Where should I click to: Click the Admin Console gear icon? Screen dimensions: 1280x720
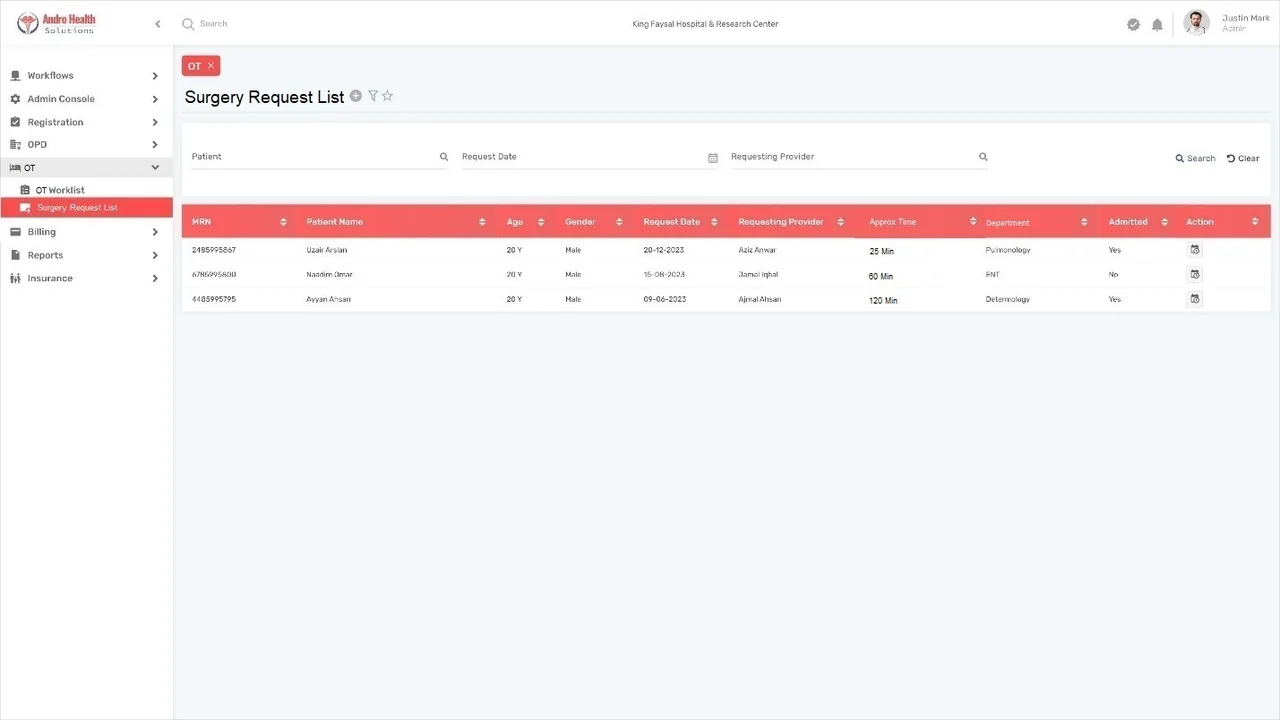[x=15, y=99]
